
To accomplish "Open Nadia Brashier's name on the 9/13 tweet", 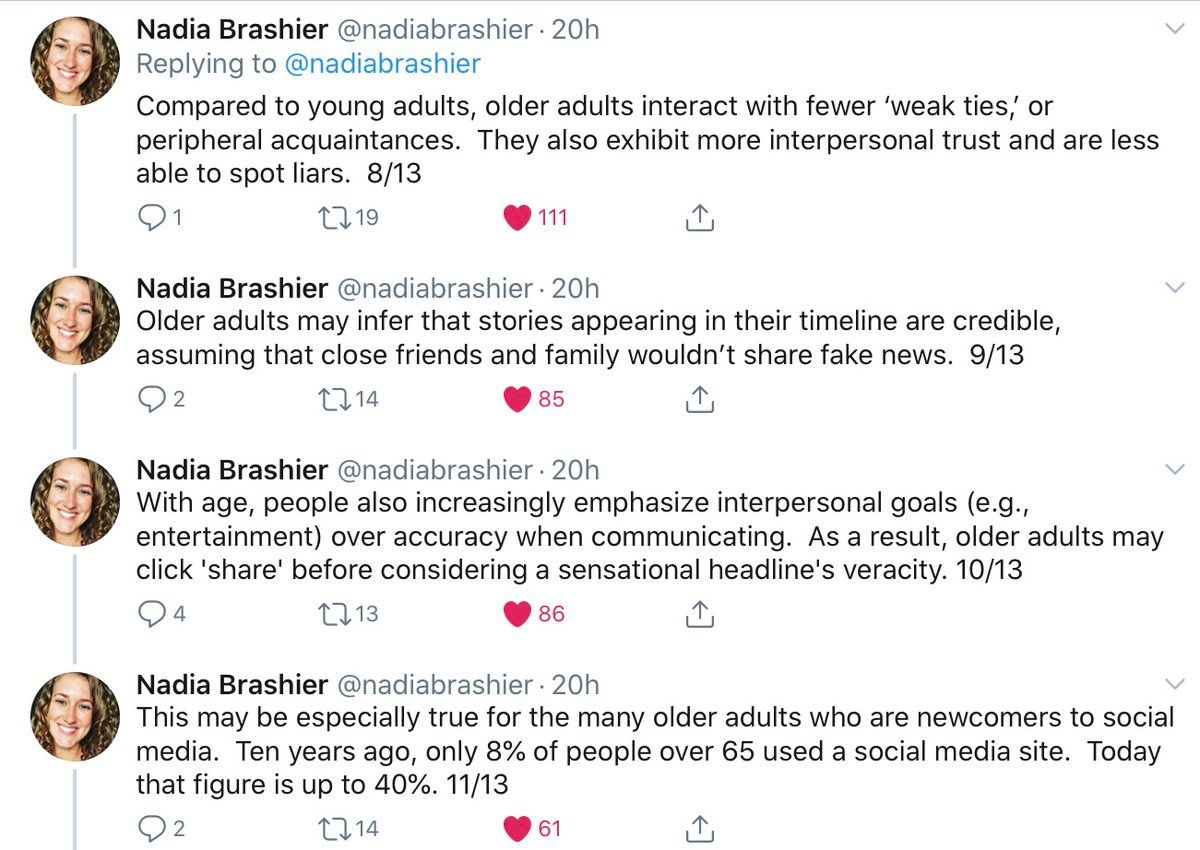I will tap(232, 289).
